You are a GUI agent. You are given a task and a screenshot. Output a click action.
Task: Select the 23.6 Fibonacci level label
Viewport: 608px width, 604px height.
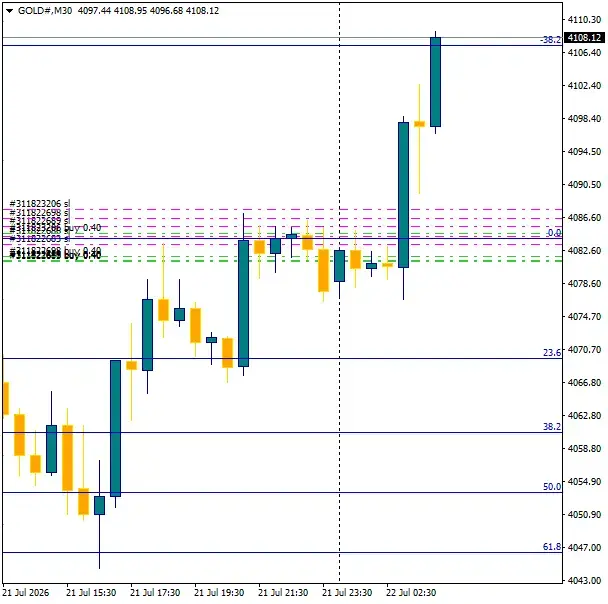(552, 352)
